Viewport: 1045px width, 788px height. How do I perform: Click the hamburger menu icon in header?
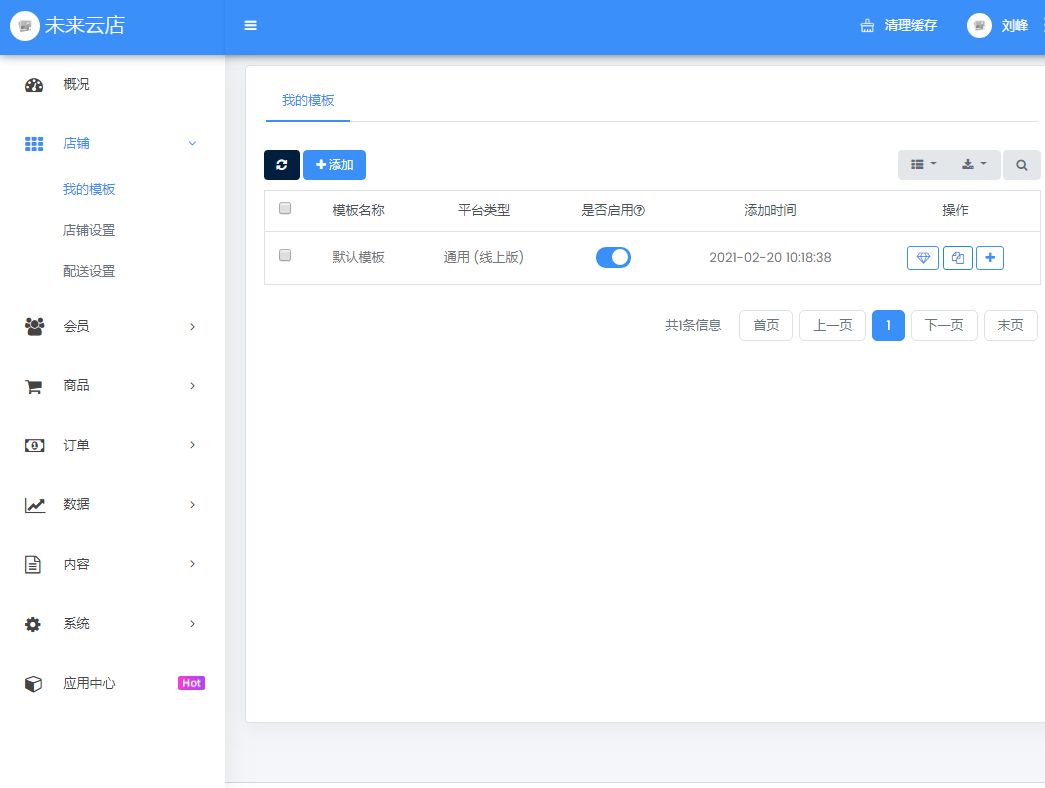250,26
